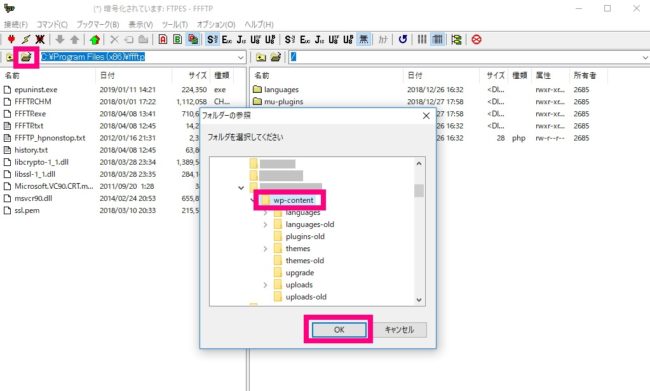Select Auto transfer mode icon
The height and width of the screenshot is (391, 650).
click(193, 39)
